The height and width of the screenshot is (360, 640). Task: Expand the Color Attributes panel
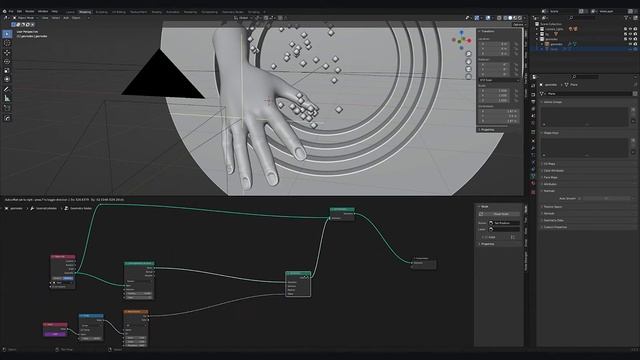(x=553, y=171)
